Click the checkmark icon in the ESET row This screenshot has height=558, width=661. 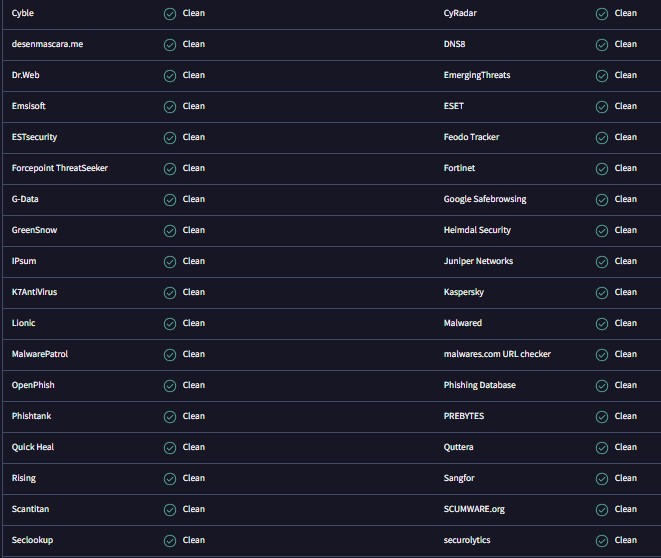click(602, 107)
